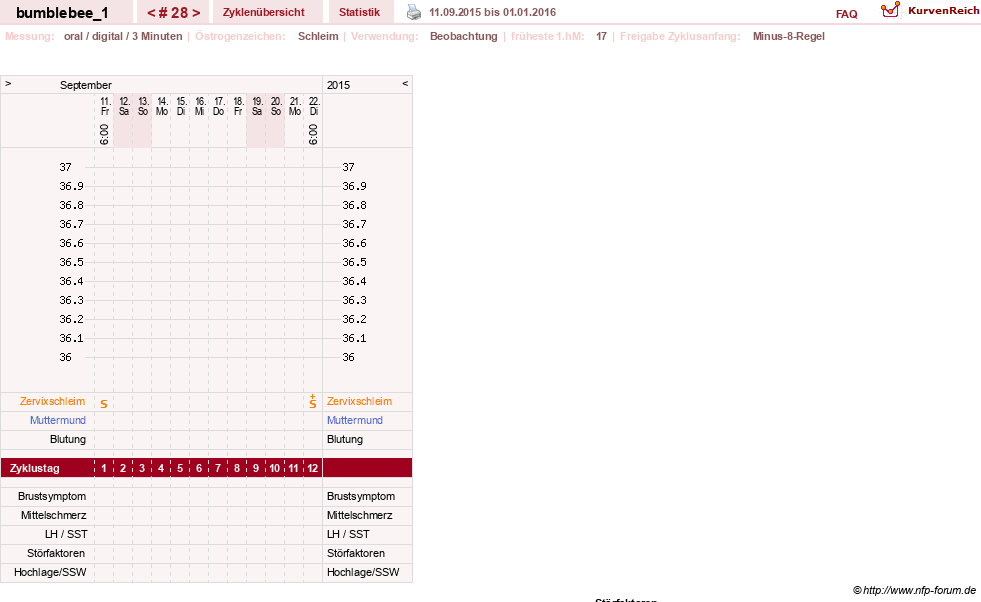Click the left LH / SST row label
The height and width of the screenshot is (602, 981).
[66, 534]
